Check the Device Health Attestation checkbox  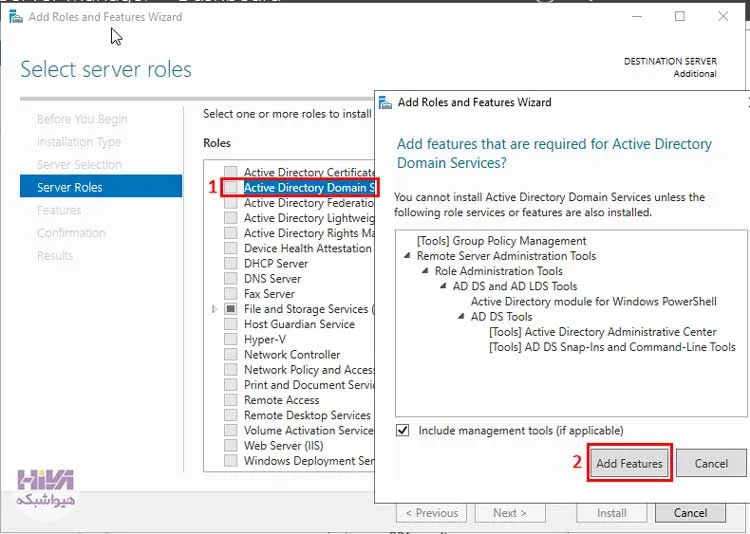coord(231,248)
